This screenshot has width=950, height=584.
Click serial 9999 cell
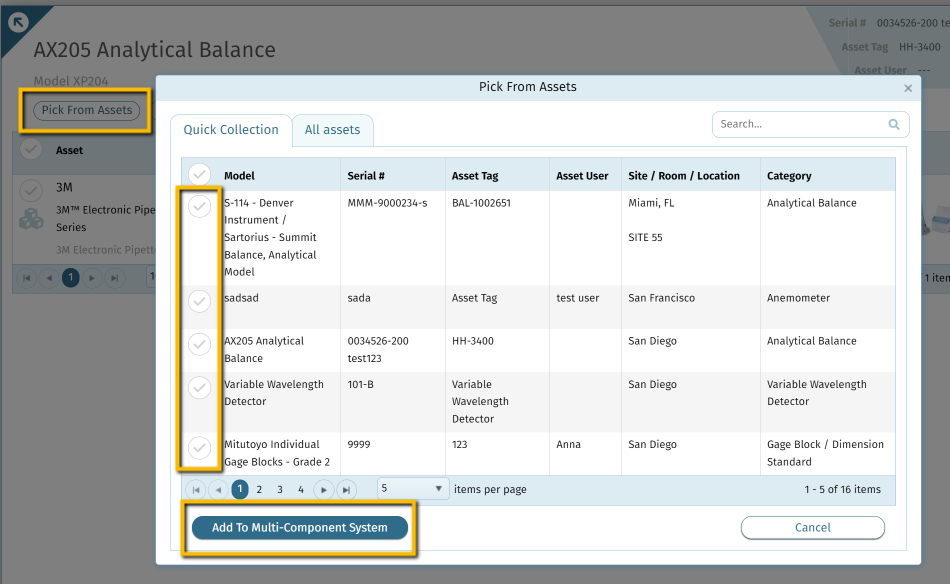(x=359, y=445)
